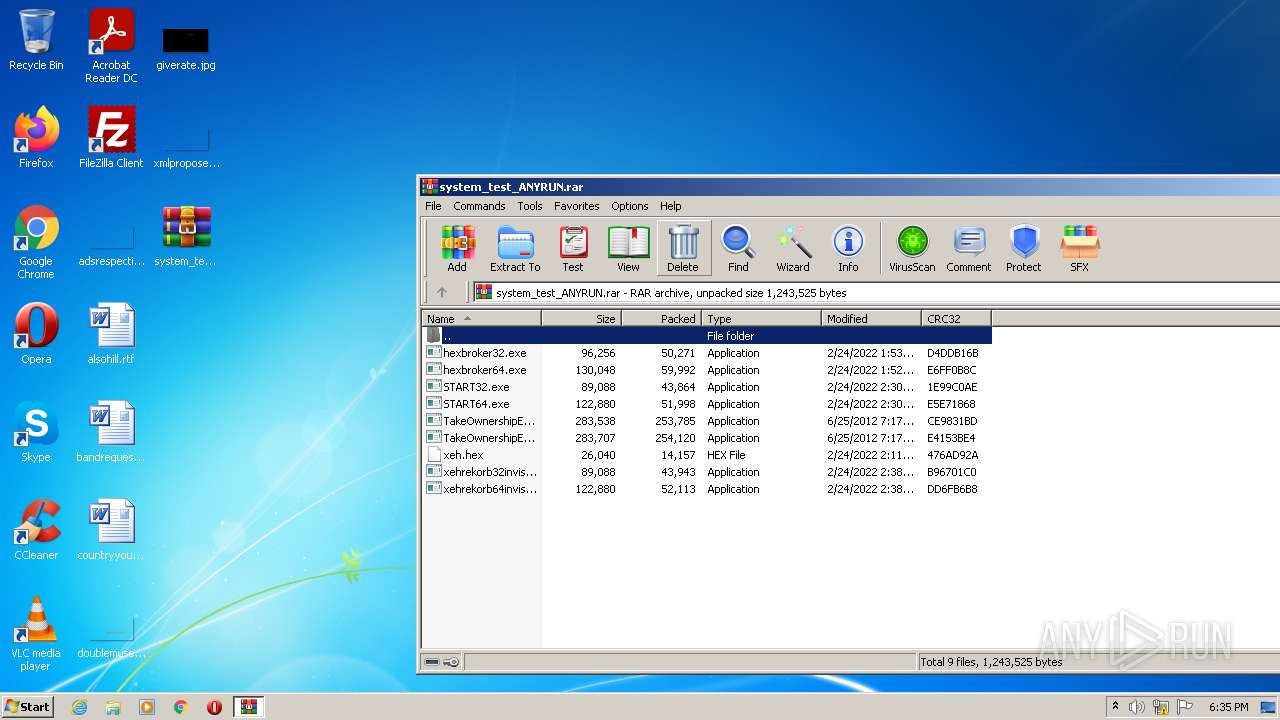Open the Options menu

tap(630, 206)
